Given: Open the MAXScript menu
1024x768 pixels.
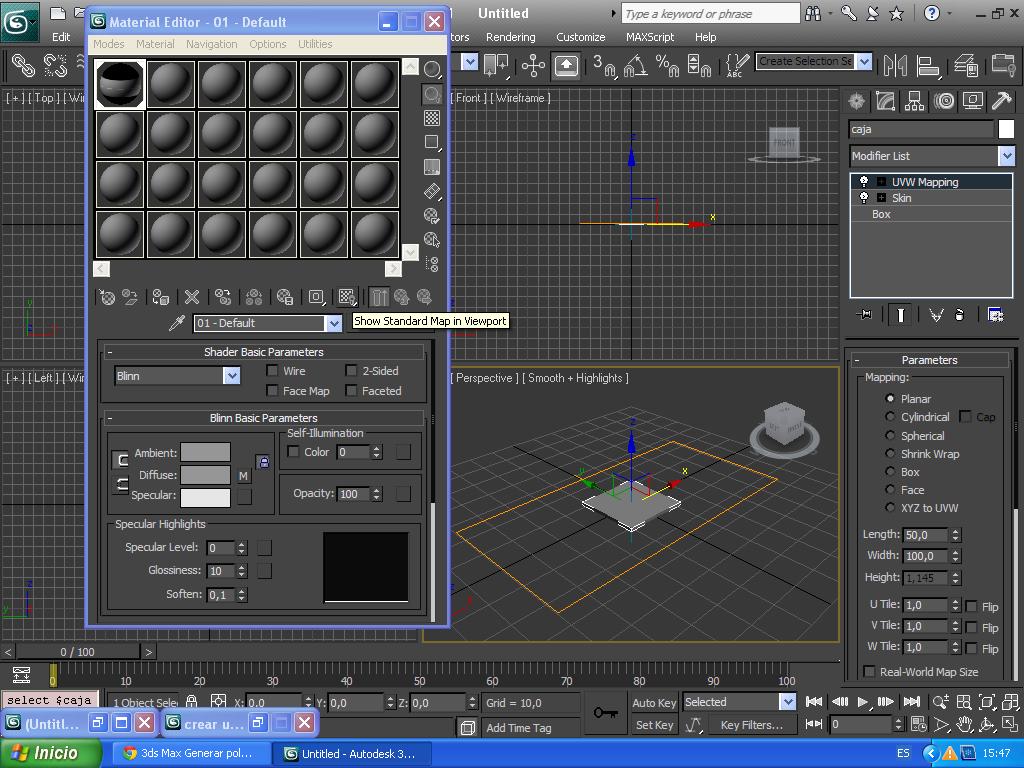Looking at the screenshot, I should pyautogui.click(x=650, y=37).
